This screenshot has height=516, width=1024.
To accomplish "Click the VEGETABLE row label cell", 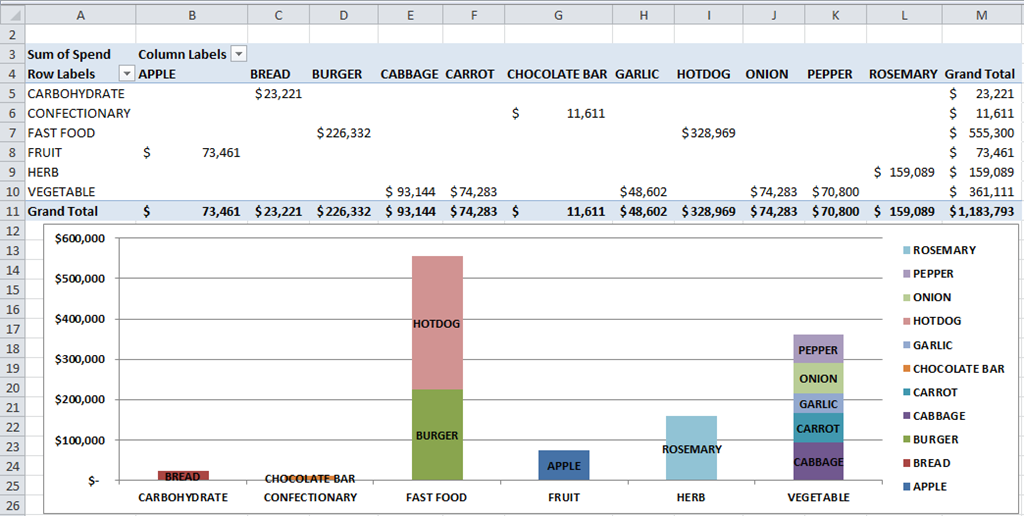I will tap(80, 191).
